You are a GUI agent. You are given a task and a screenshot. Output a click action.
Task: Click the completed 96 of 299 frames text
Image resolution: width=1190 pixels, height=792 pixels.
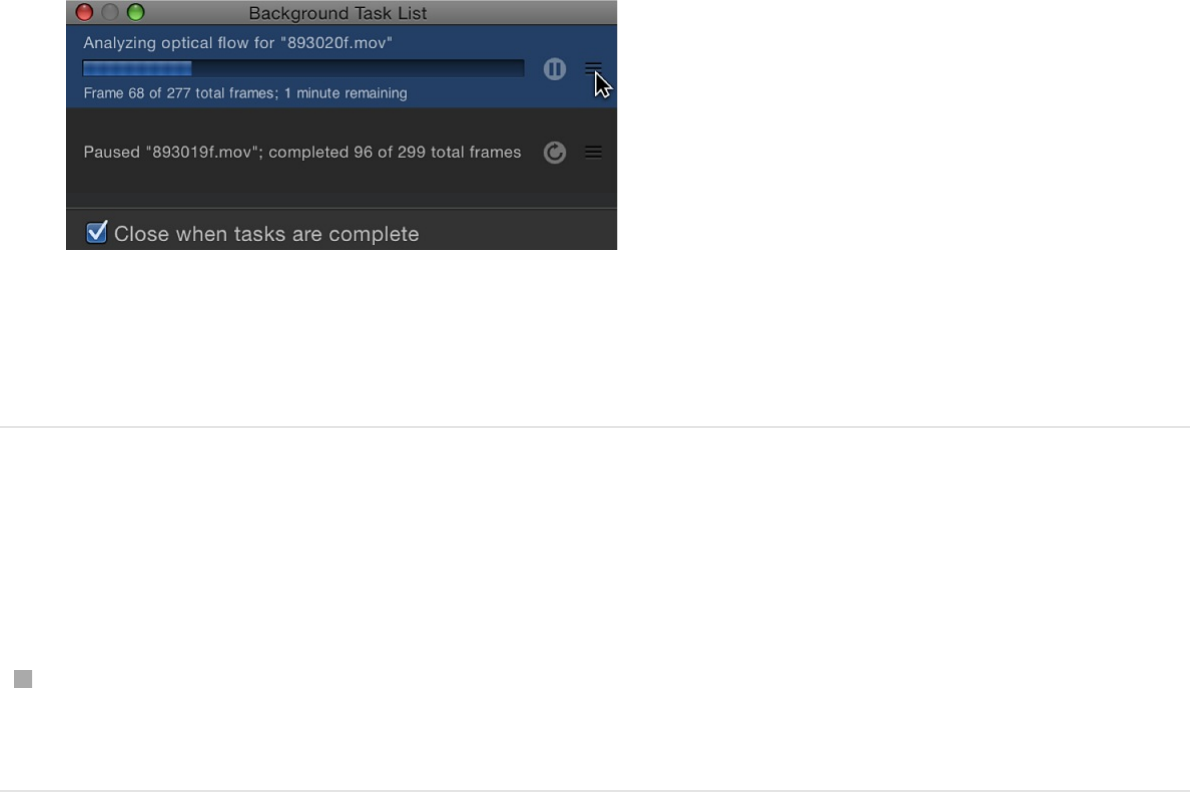395,152
